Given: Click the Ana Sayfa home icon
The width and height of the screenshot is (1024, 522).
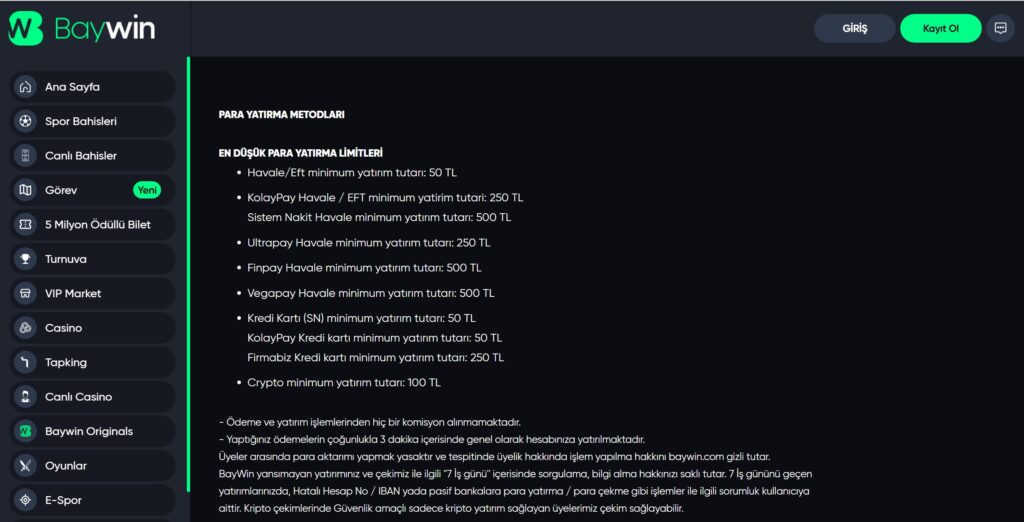Looking at the screenshot, I should pyautogui.click(x=25, y=87).
